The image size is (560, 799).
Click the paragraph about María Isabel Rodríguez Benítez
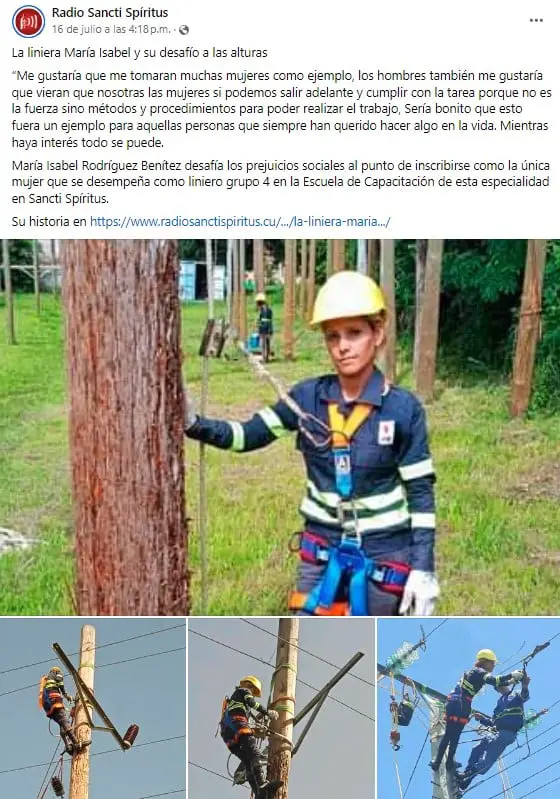(280, 182)
